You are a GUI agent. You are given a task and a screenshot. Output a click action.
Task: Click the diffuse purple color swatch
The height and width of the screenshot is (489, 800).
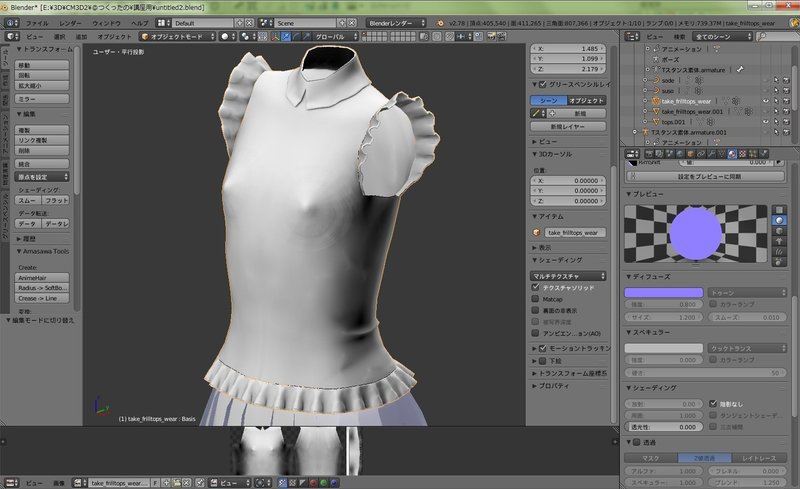point(664,292)
